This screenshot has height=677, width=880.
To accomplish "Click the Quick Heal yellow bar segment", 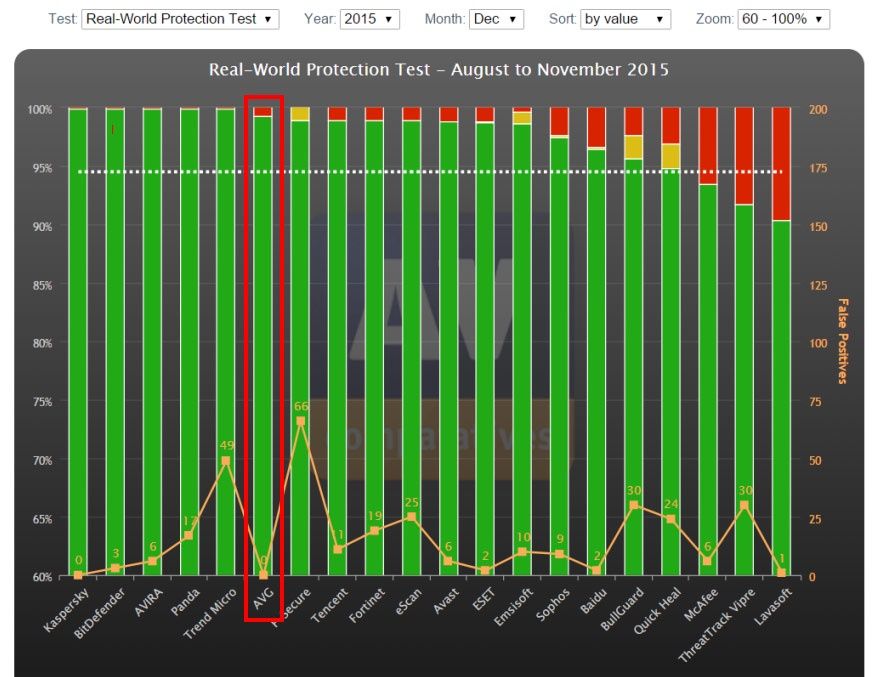I will [x=671, y=155].
